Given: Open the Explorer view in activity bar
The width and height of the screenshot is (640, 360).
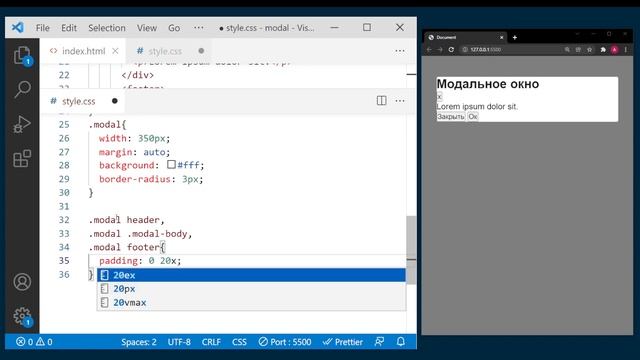Looking at the screenshot, I should (x=22, y=55).
